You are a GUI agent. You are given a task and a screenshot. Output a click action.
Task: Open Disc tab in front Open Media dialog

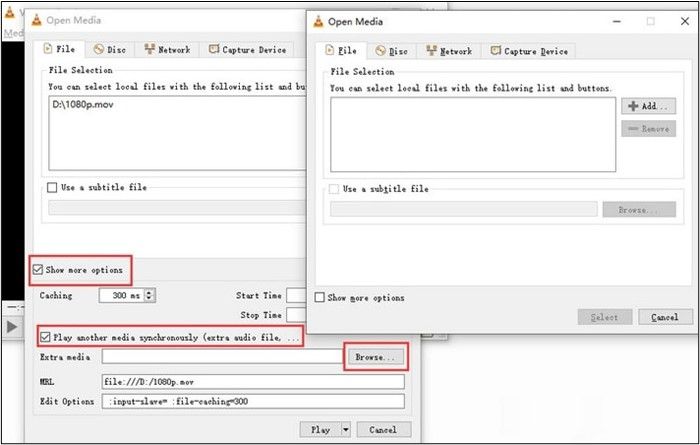[392, 51]
